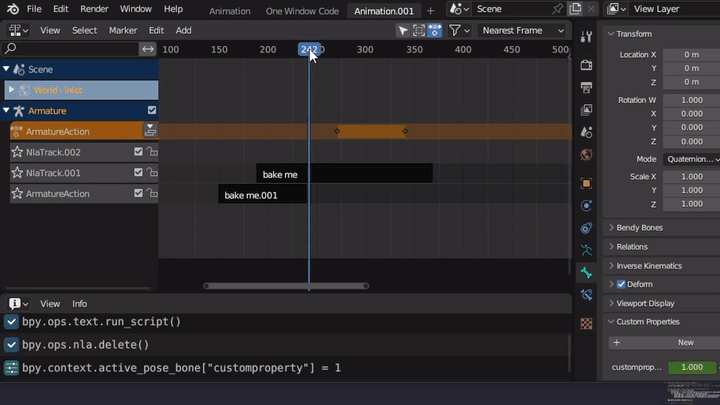Select the "bake me.001" NLA strip

262,194
